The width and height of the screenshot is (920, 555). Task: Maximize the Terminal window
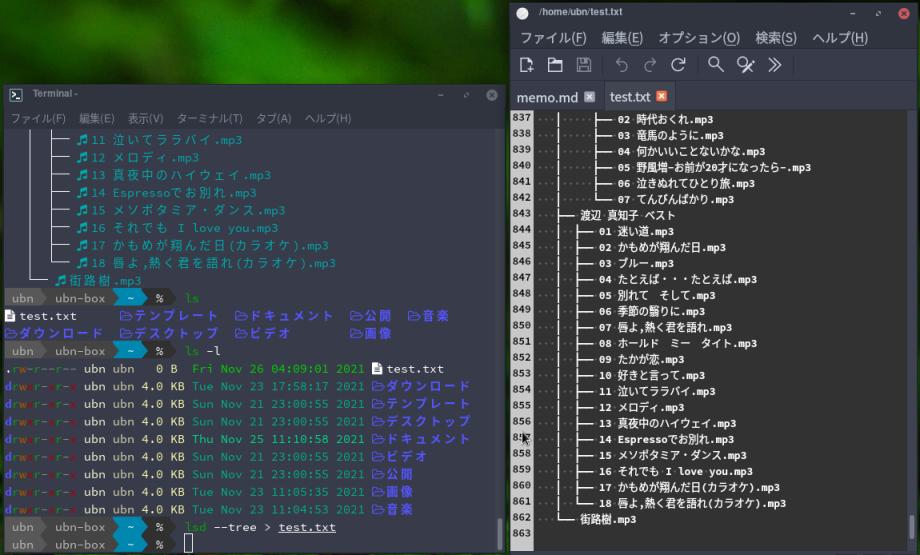(x=466, y=95)
